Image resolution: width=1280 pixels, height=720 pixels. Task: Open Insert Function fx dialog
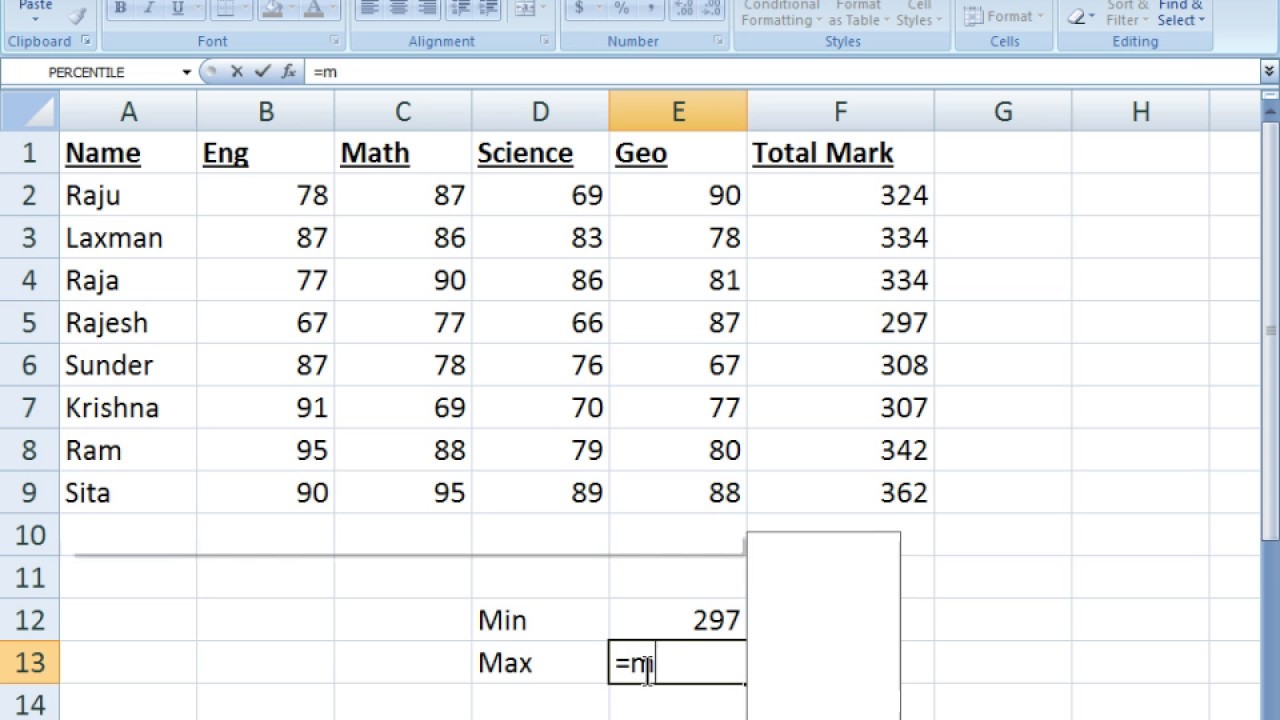coord(288,72)
